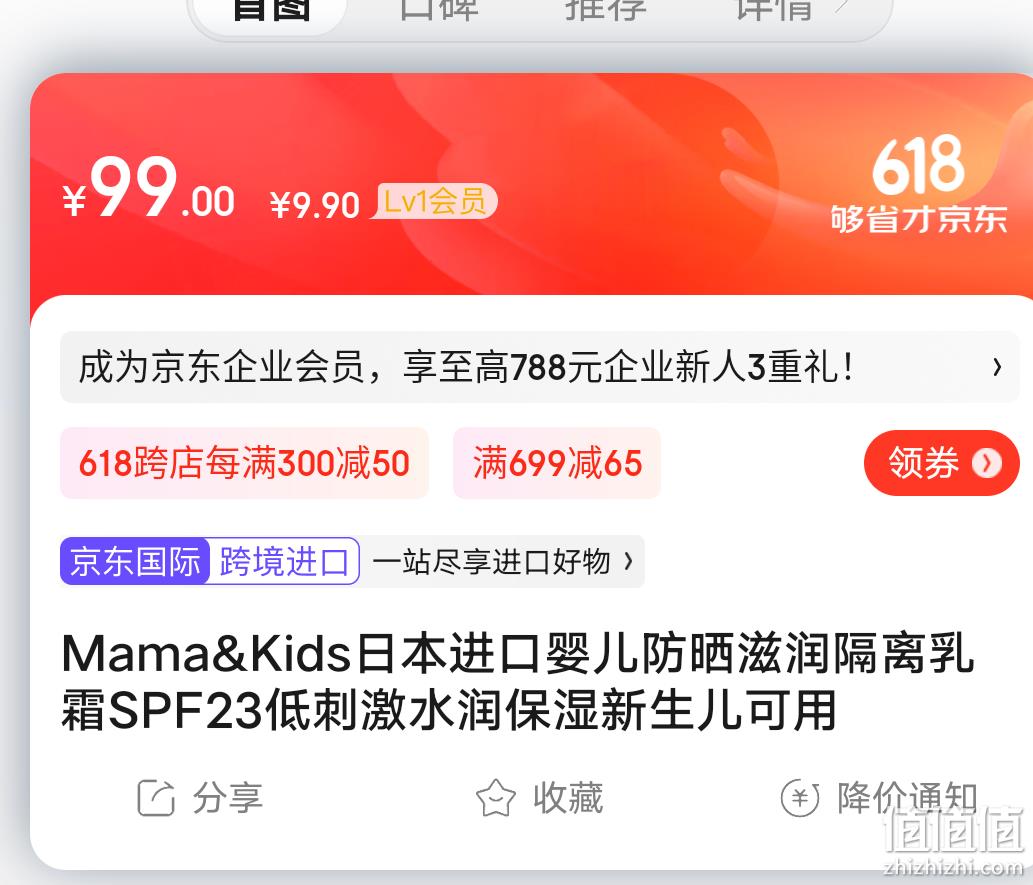Click the Mama&Kids product title
The height and width of the screenshot is (885, 1033).
click(x=518, y=682)
